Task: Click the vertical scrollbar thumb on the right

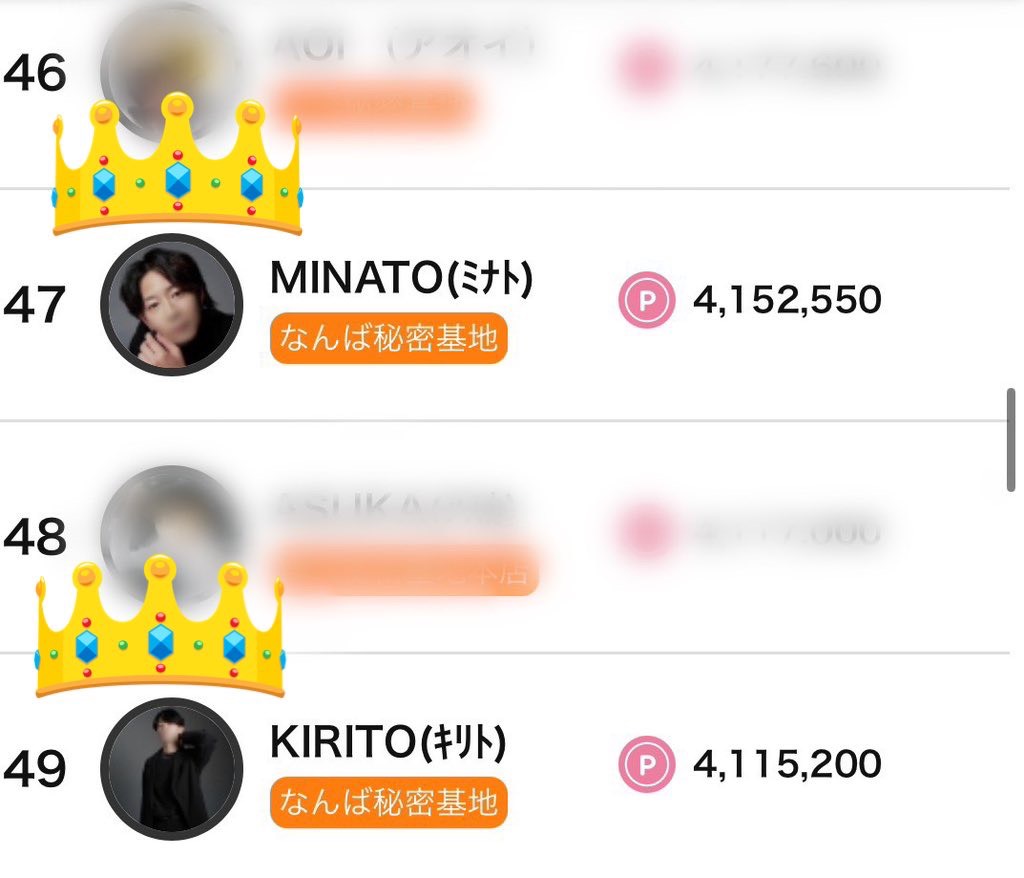Action: pos(1012,440)
